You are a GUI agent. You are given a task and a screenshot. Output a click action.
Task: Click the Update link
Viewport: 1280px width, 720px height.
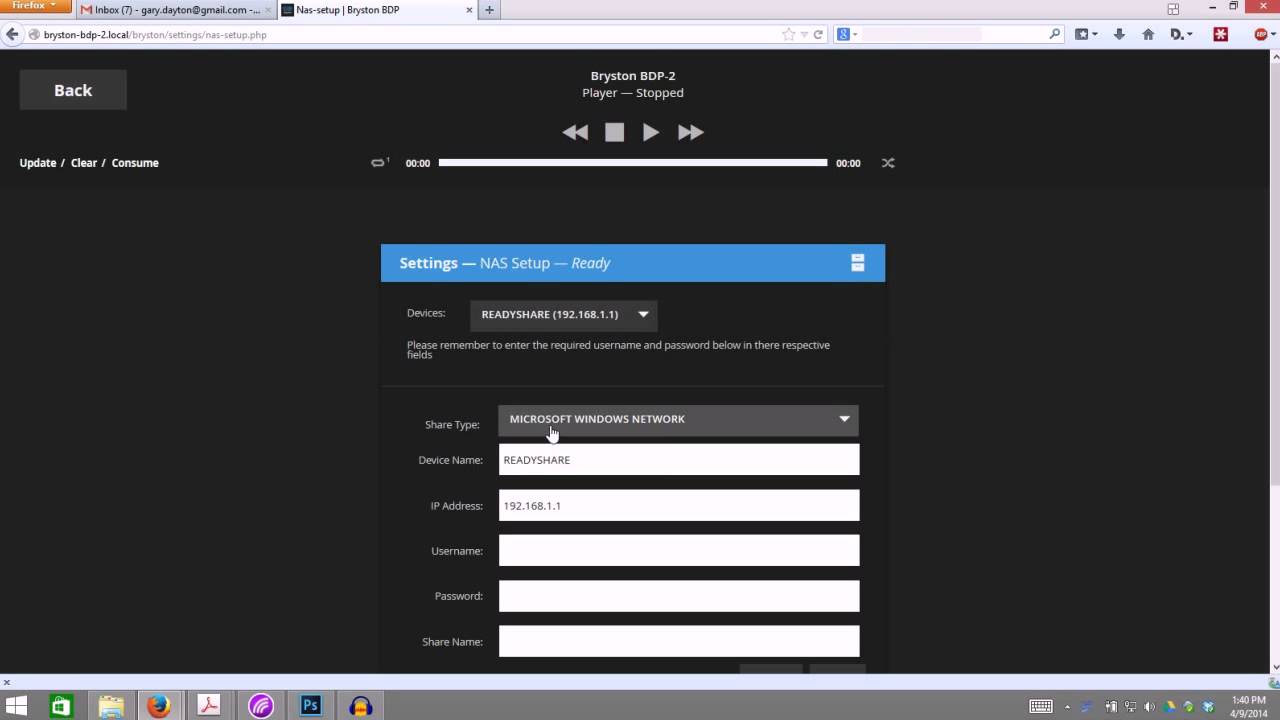[38, 163]
